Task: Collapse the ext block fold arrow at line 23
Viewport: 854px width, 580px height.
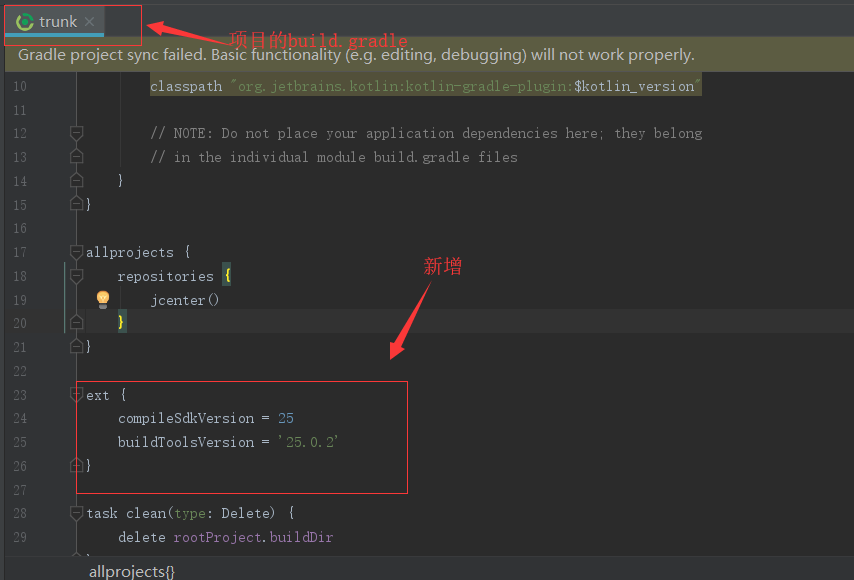Action: coord(75,394)
